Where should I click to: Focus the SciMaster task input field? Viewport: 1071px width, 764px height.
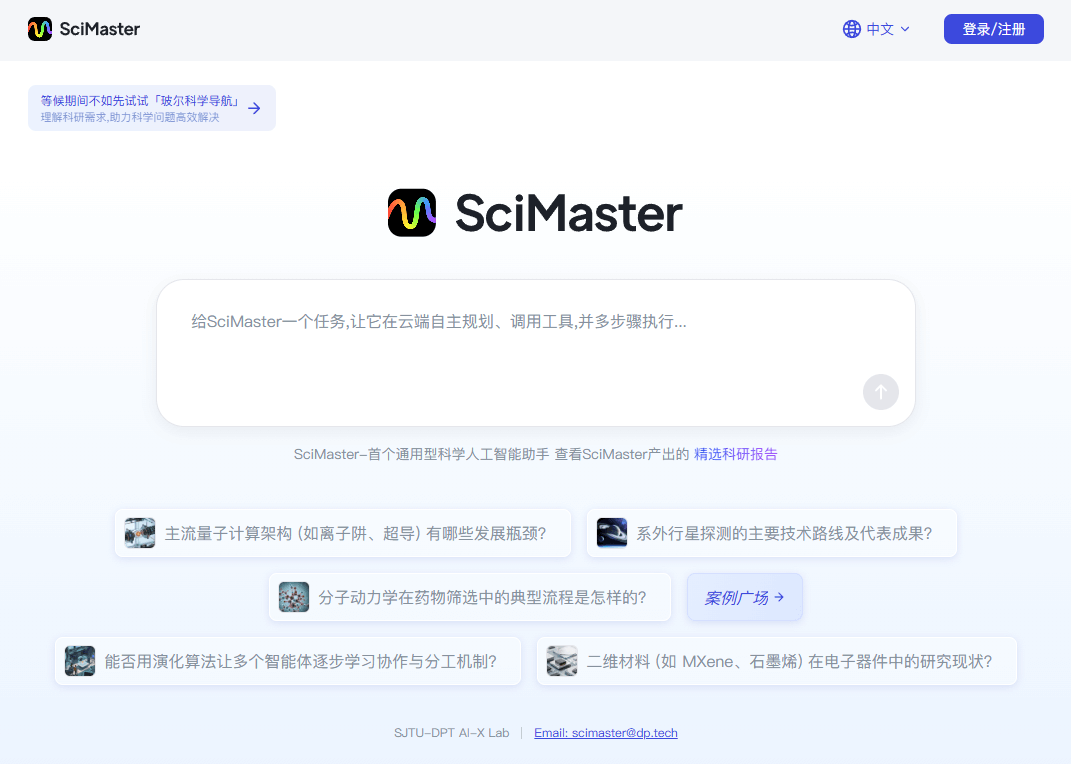coord(536,353)
